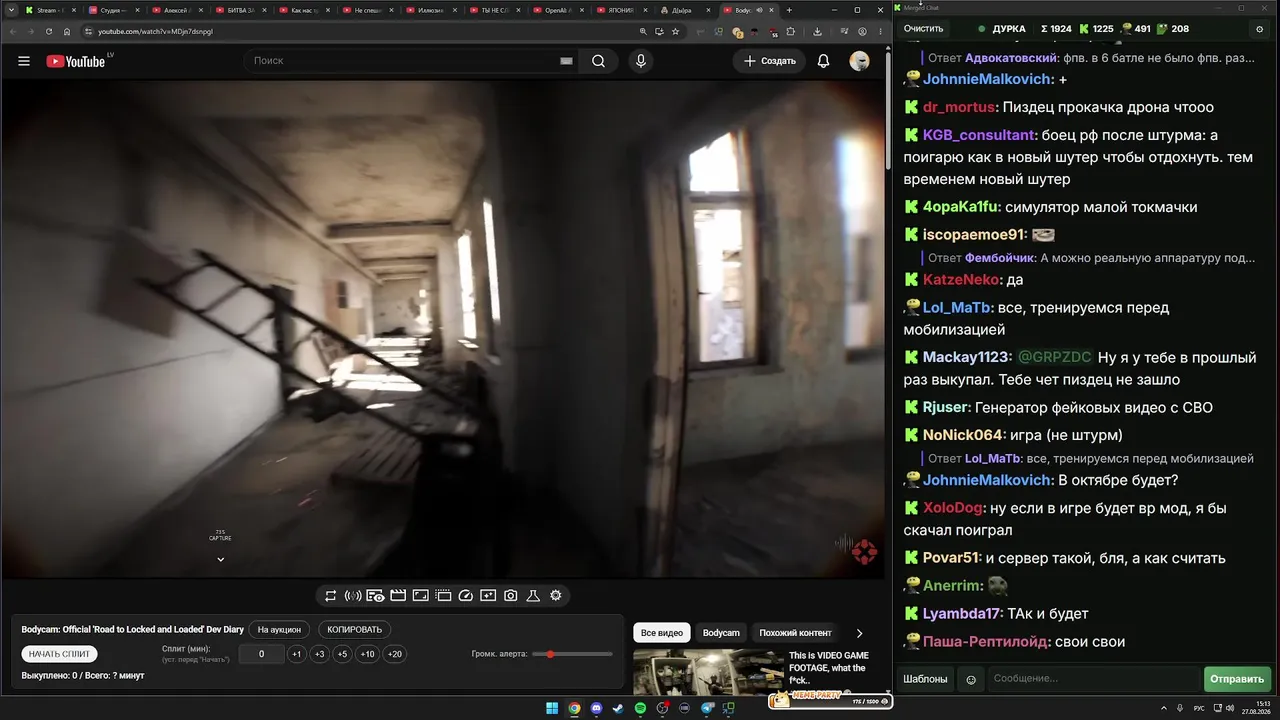
Task: Click the loop/repeat icon under the video
Action: (x=331, y=596)
